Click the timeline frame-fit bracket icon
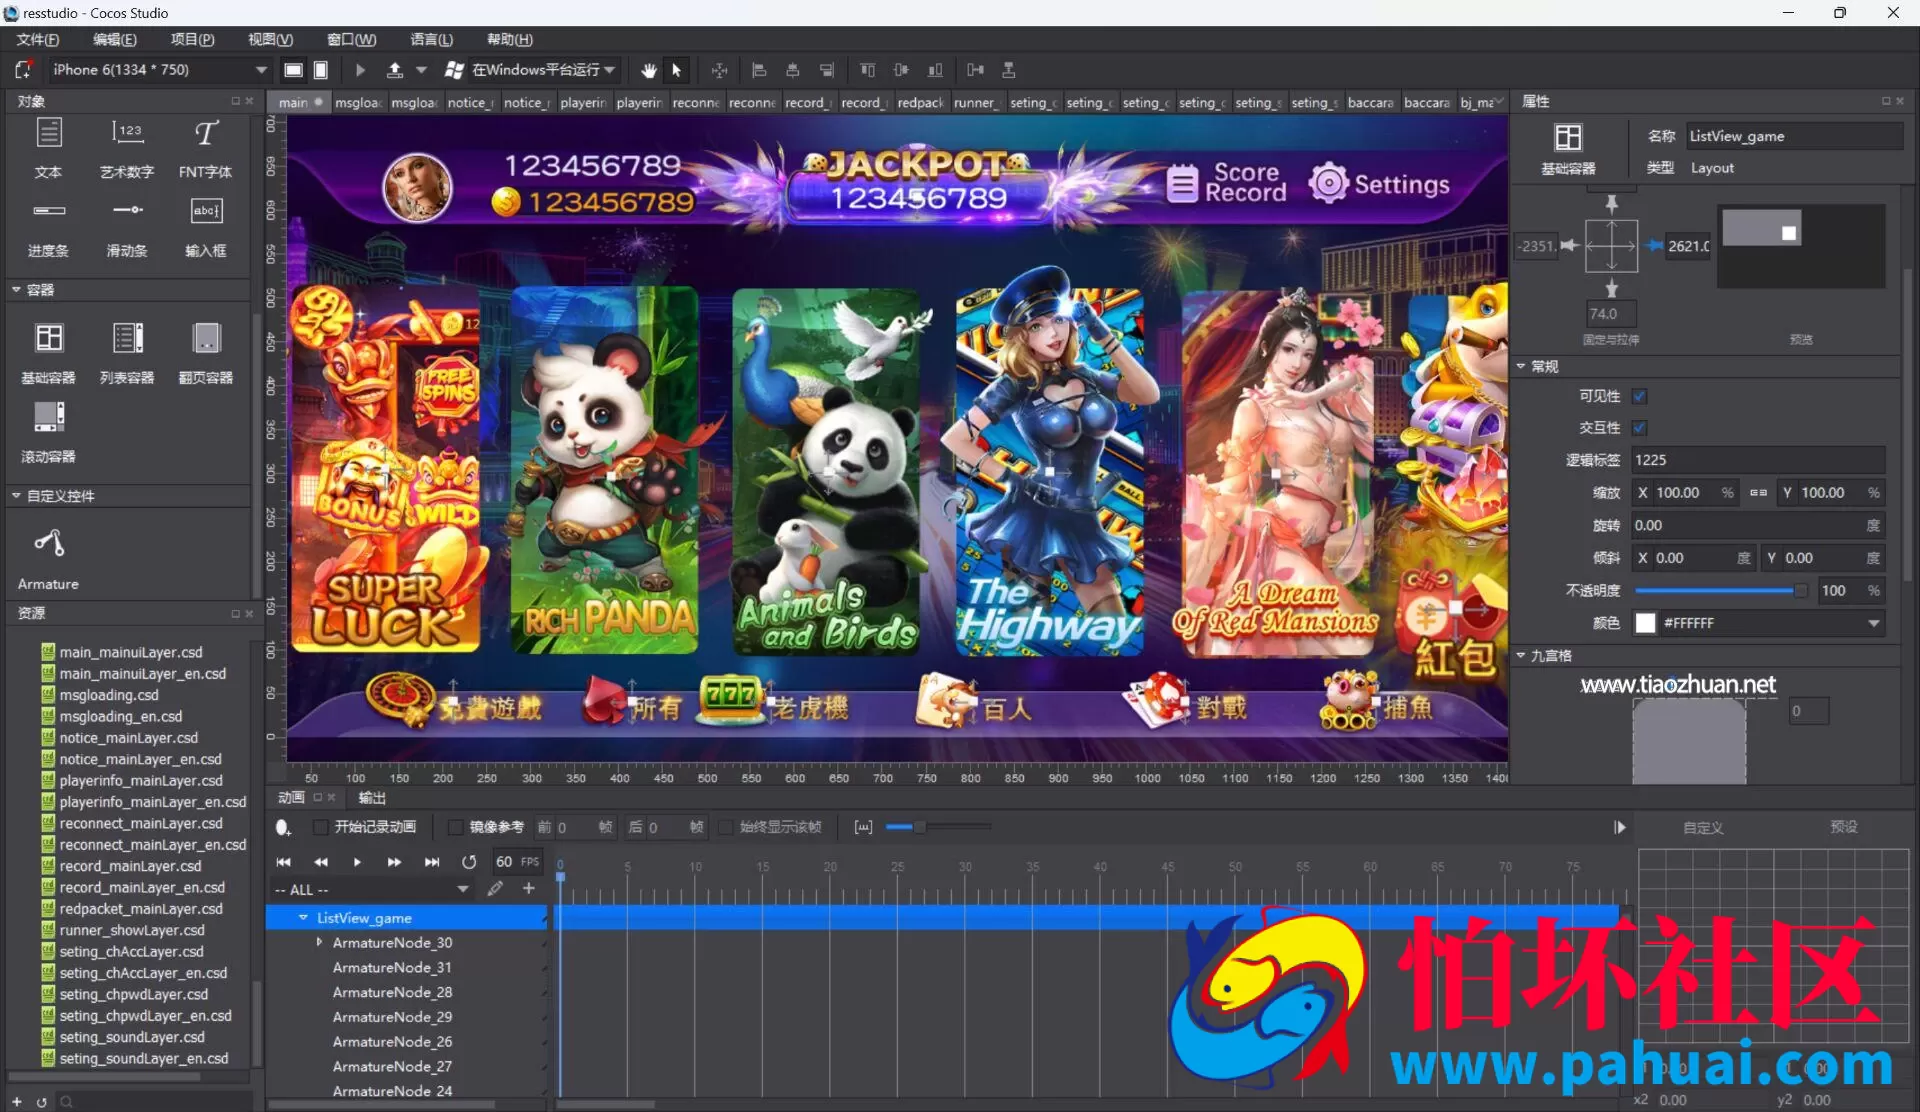Screen dimensions: 1920x1112 coord(863,827)
